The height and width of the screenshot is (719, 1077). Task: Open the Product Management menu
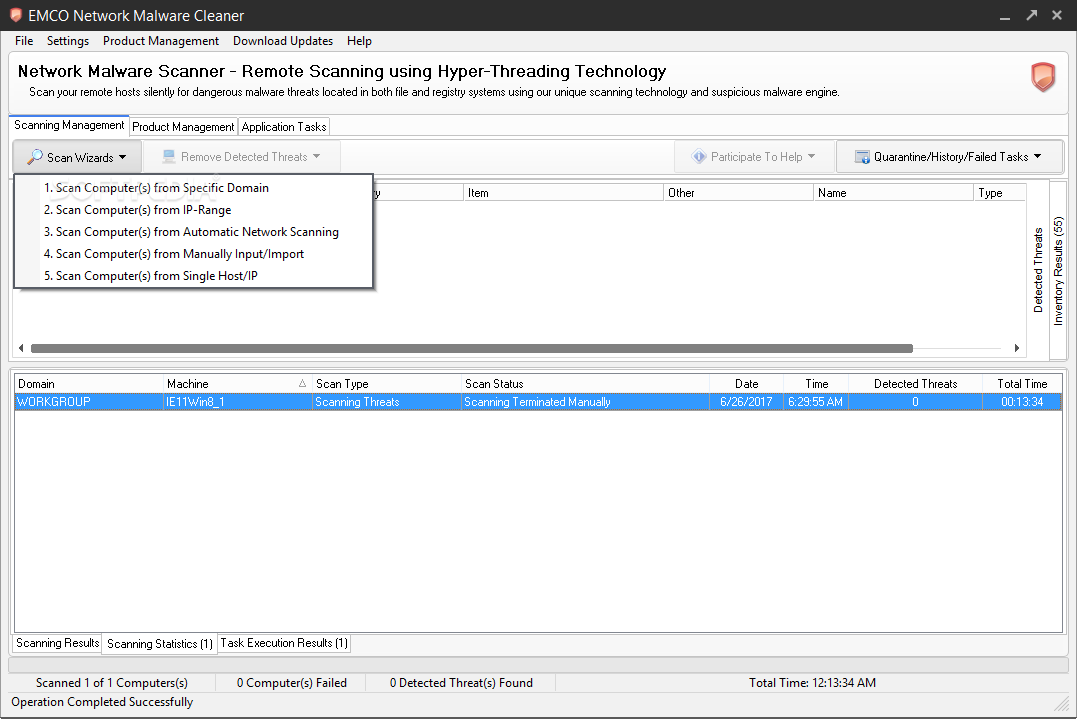[x=161, y=41]
